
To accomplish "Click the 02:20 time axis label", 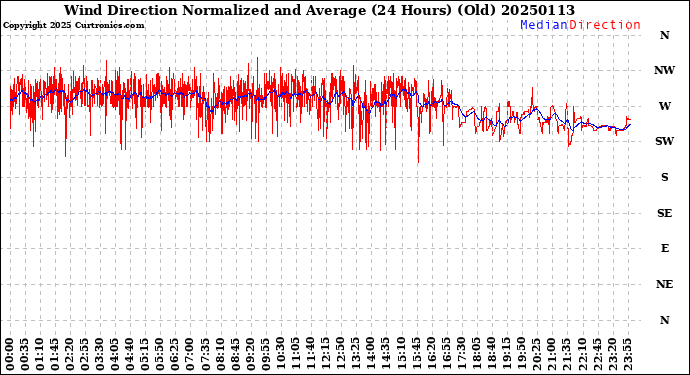I will (x=70, y=354).
